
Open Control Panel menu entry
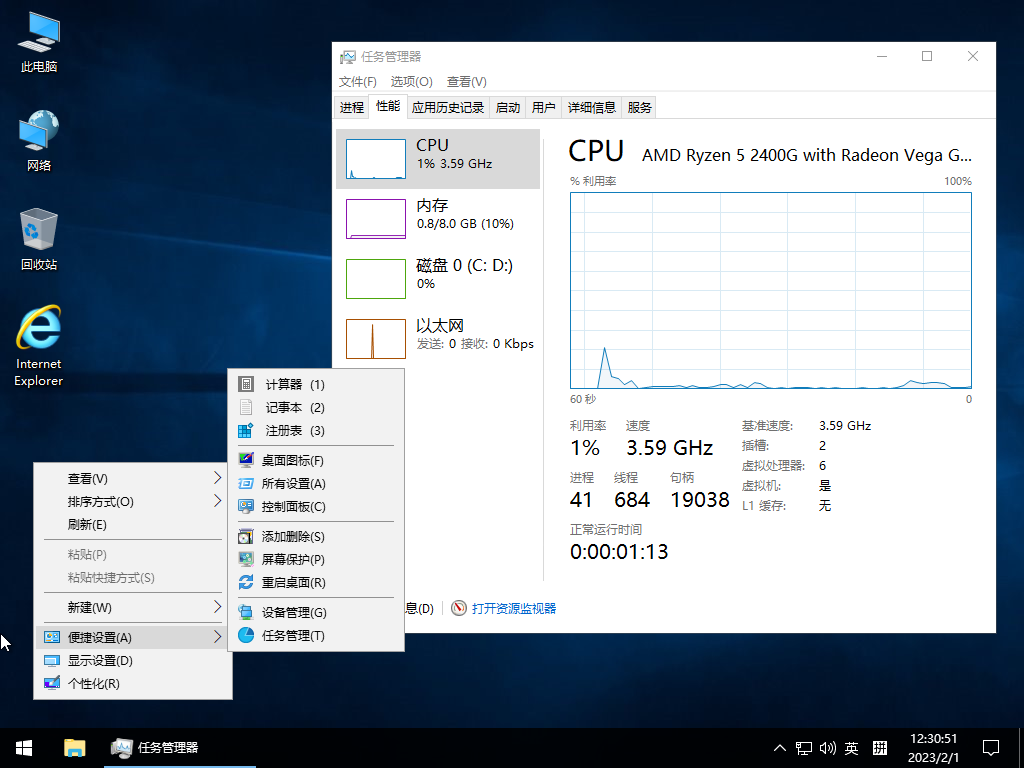[293, 507]
